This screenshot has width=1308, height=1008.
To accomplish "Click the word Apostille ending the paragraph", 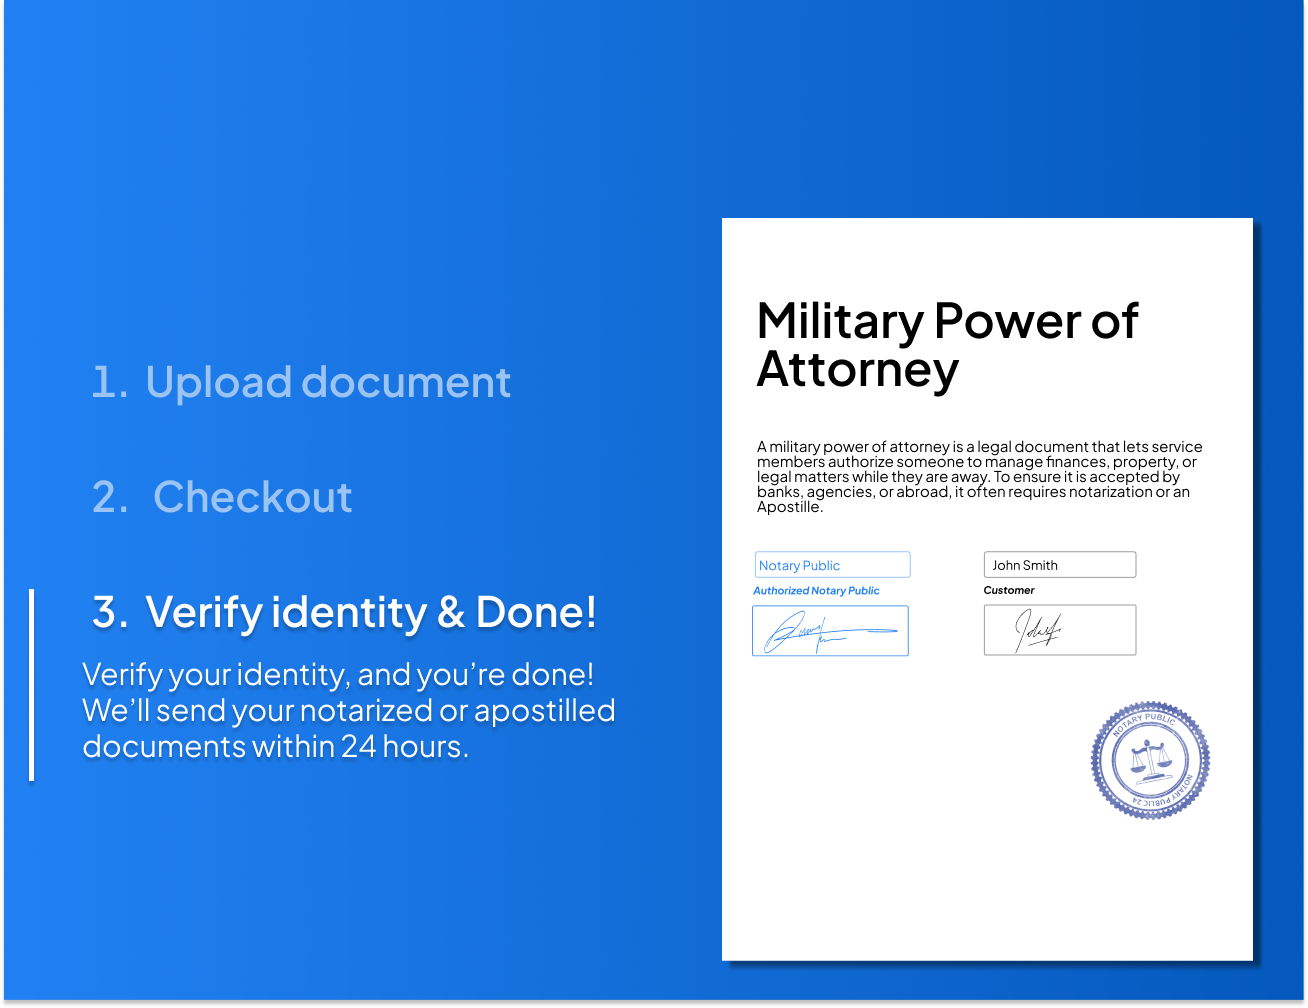I will 788,507.
